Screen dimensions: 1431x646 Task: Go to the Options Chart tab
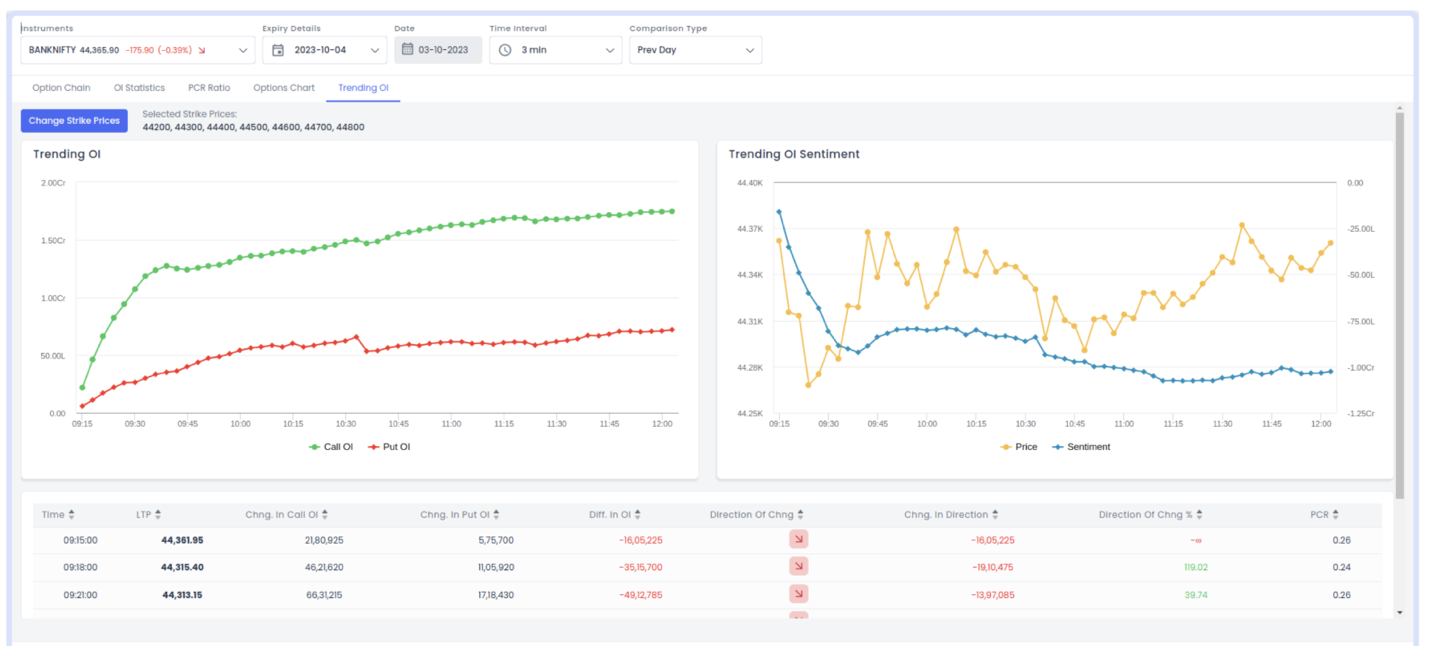284,88
